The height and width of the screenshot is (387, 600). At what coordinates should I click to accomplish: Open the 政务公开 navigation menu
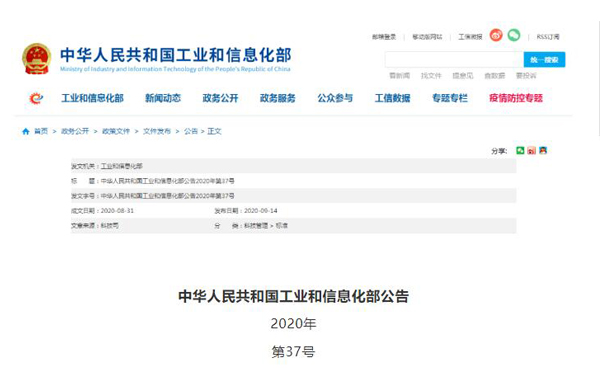click(220, 98)
